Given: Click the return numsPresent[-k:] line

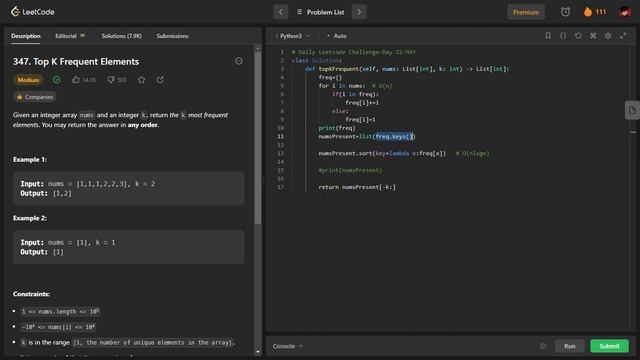Looking at the screenshot, I should (x=357, y=187).
